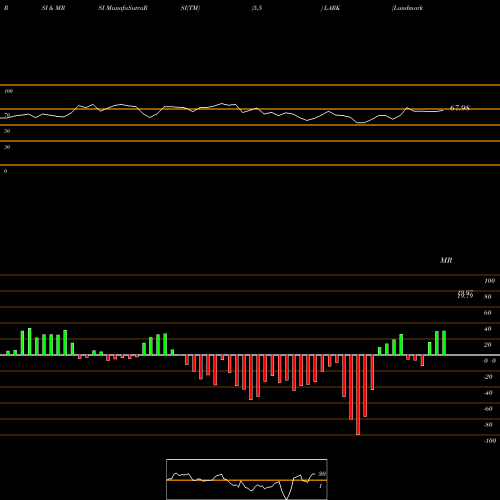Click the LARK ticker text in header

click(x=332, y=8)
